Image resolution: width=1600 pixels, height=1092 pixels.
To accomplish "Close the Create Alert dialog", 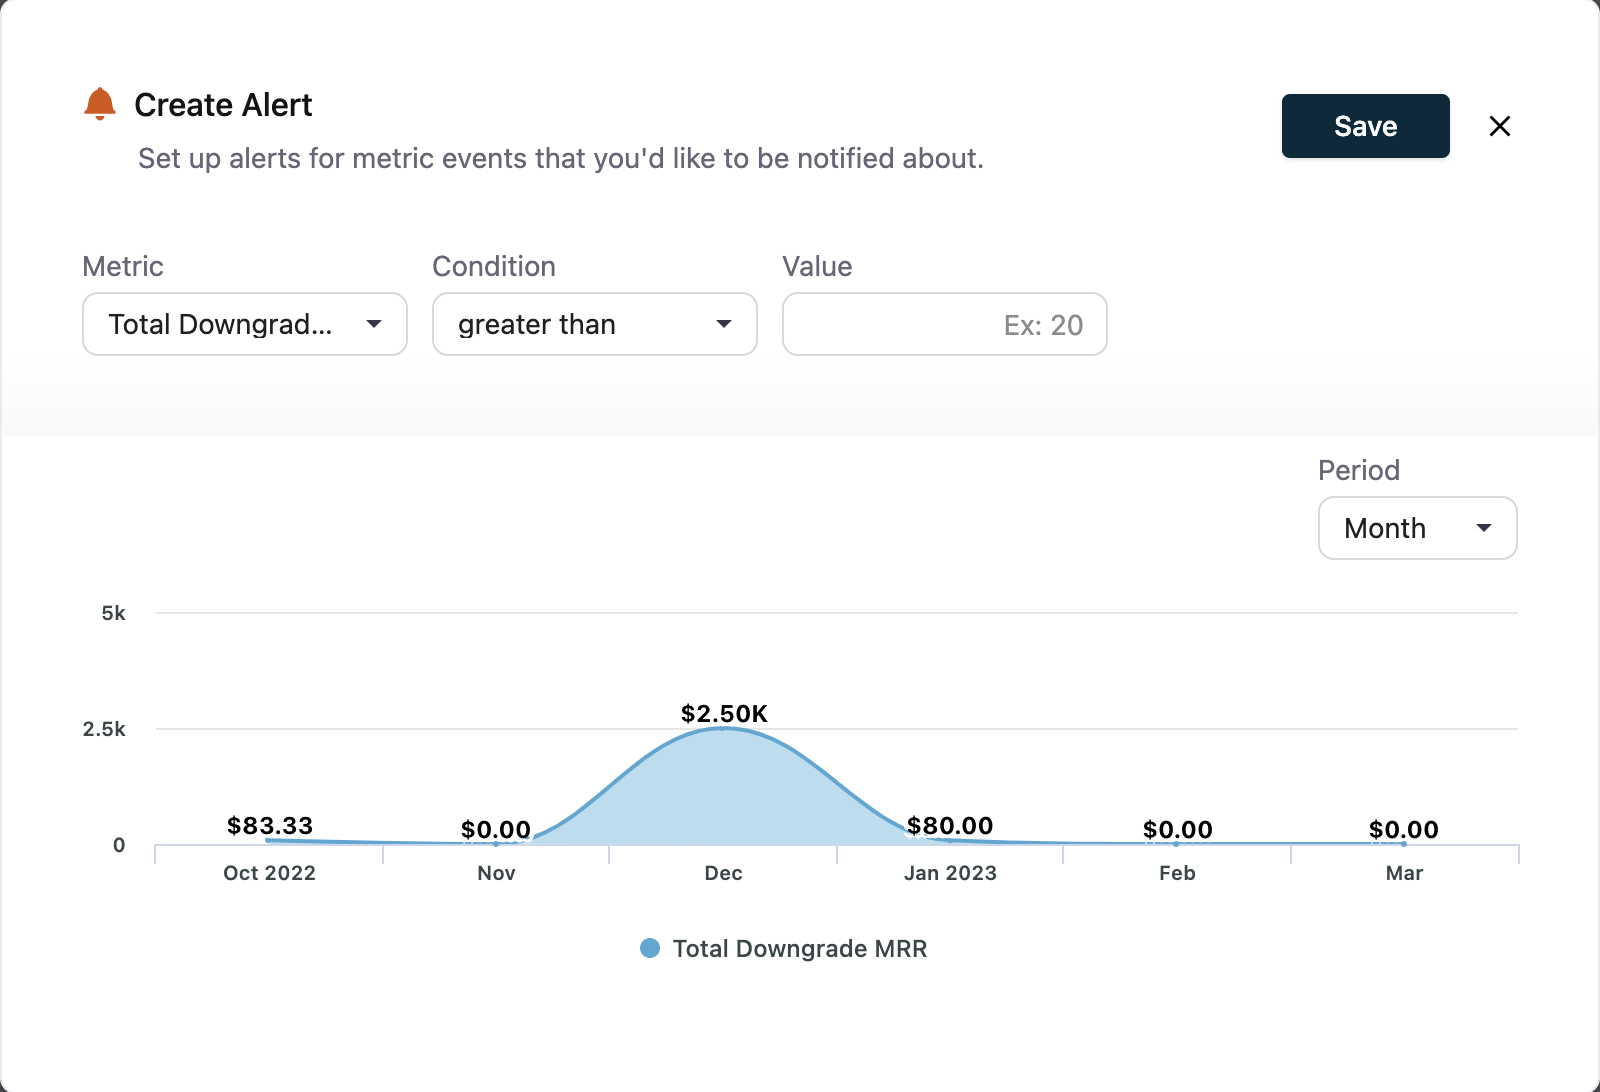I will [x=1499, y=126].
